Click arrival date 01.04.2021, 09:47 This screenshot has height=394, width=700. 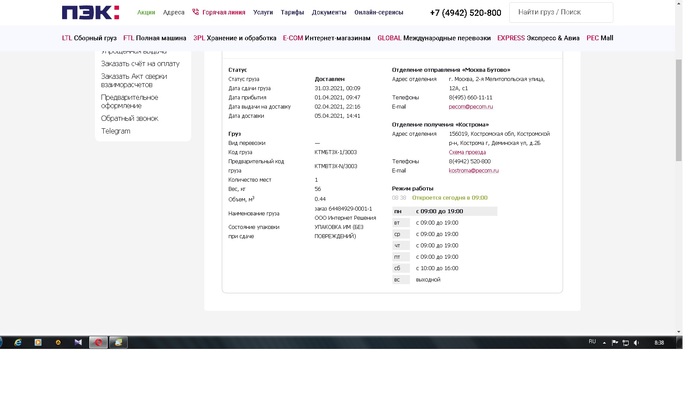click(337, 97)
